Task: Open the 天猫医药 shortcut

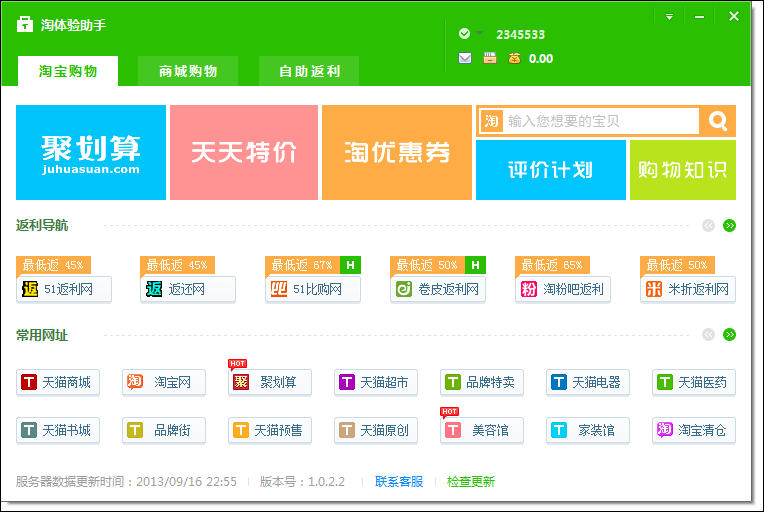Action: [x=694, y=382]
